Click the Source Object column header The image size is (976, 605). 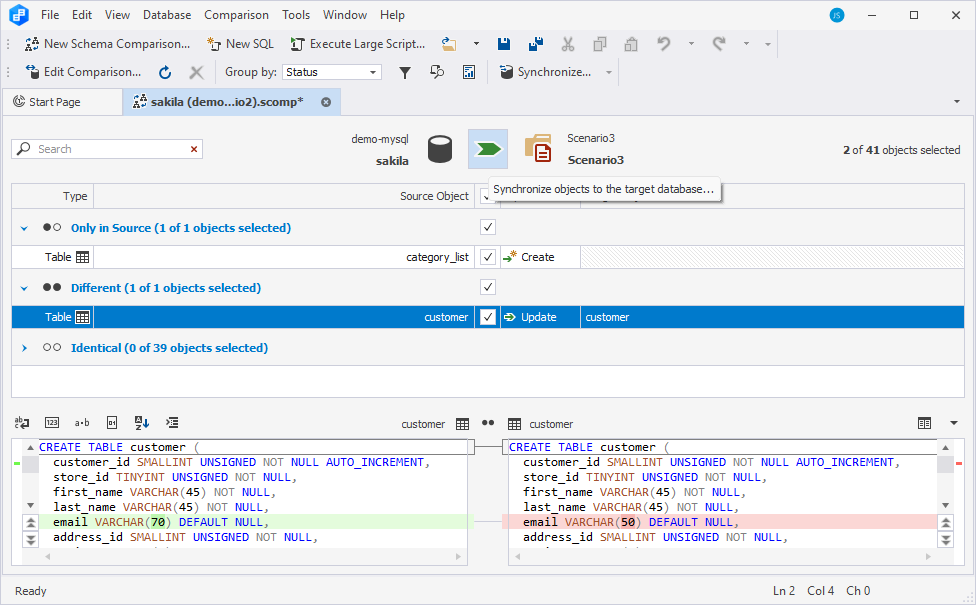tap(284, 196)
